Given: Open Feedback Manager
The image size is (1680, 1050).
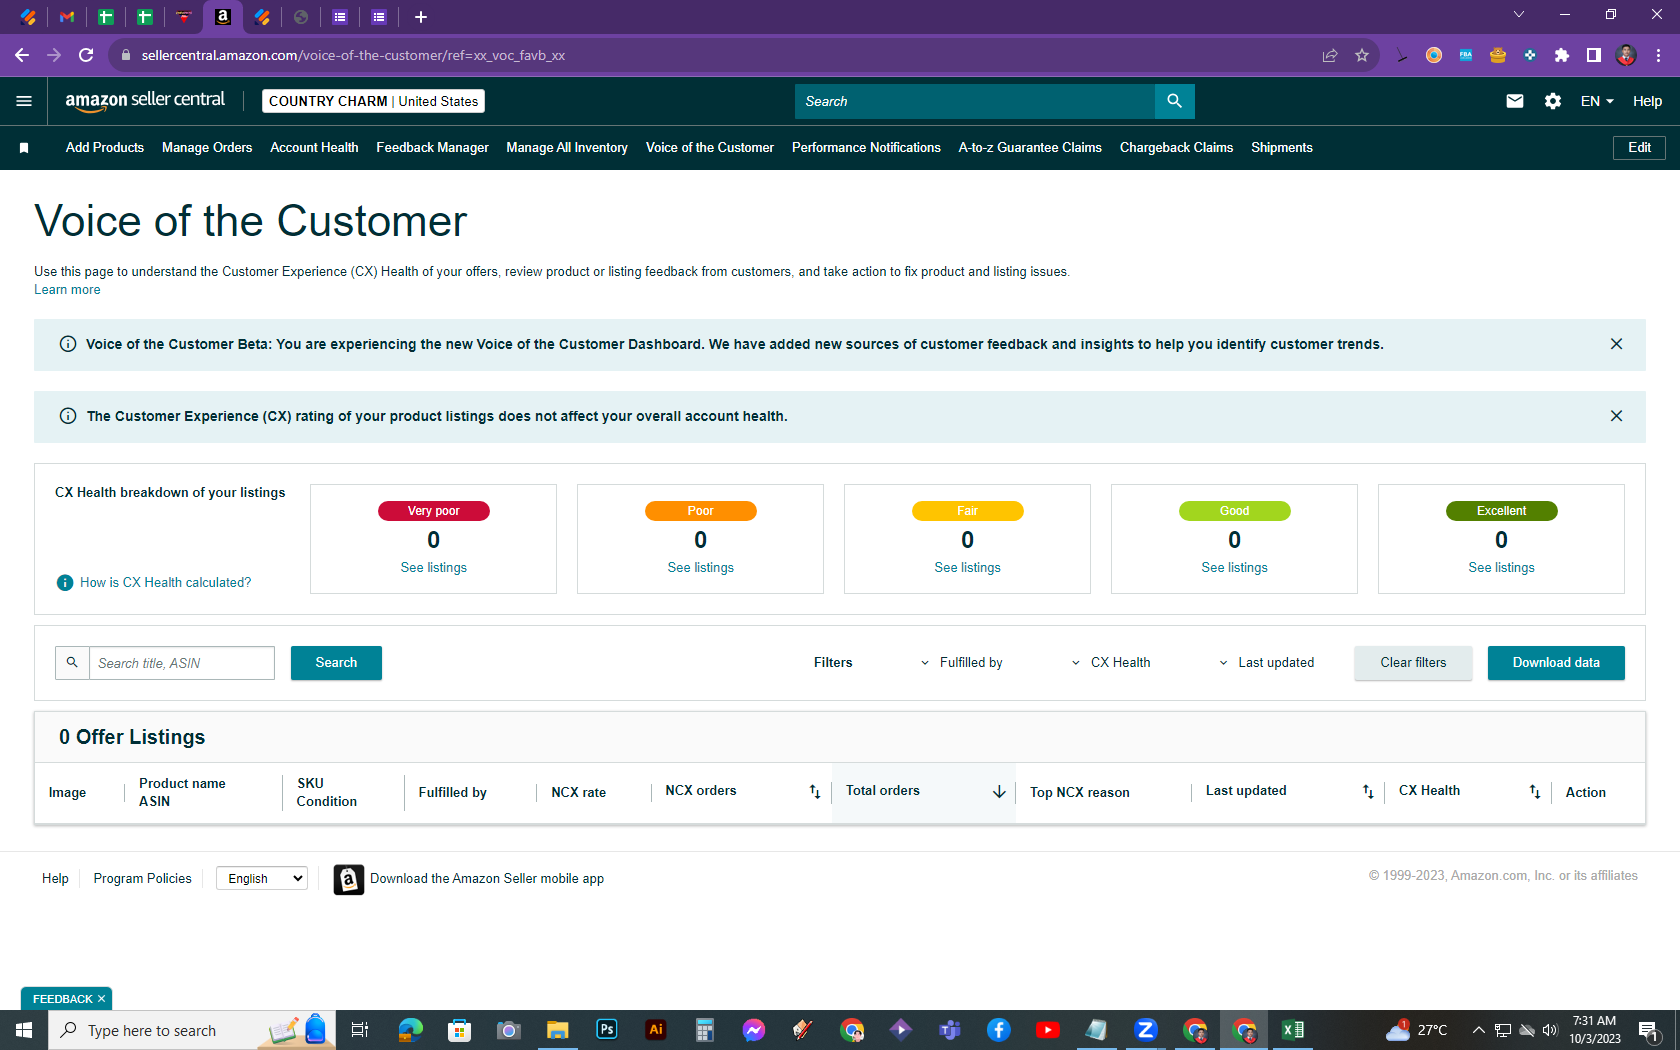Looking at the screenshot, I should click(432, 148).
